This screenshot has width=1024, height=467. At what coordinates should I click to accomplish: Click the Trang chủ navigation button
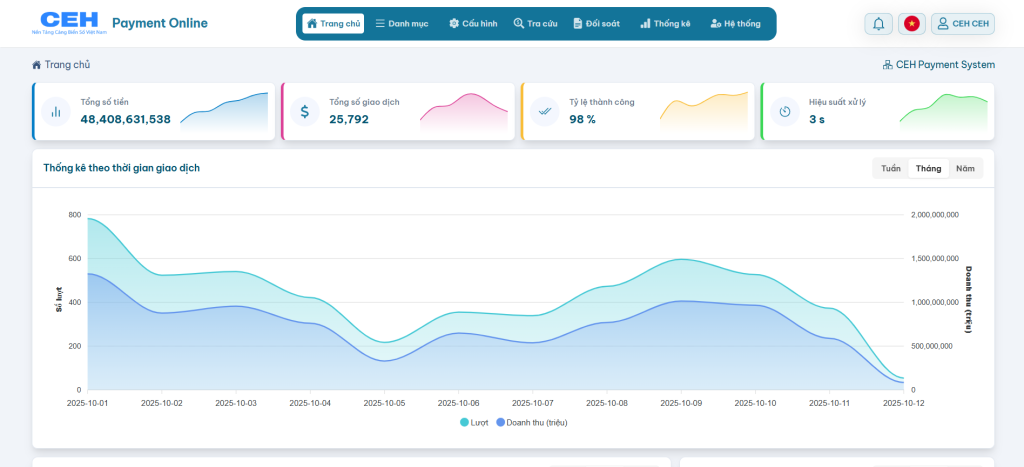click(333, 24)
